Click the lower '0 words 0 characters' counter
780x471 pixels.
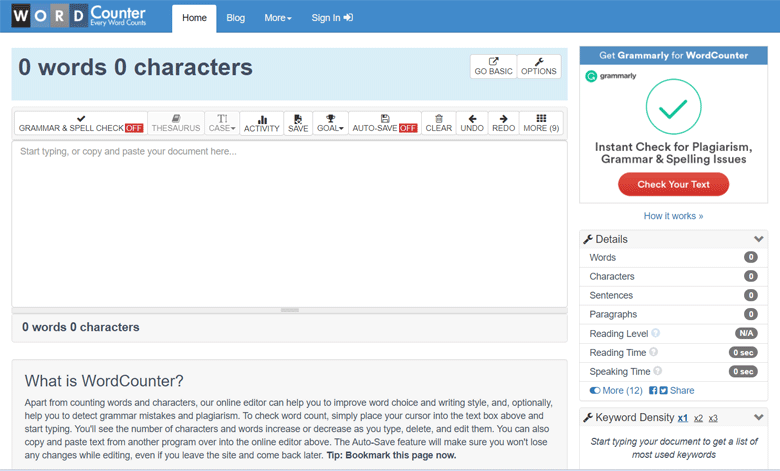tap(81, 327)
